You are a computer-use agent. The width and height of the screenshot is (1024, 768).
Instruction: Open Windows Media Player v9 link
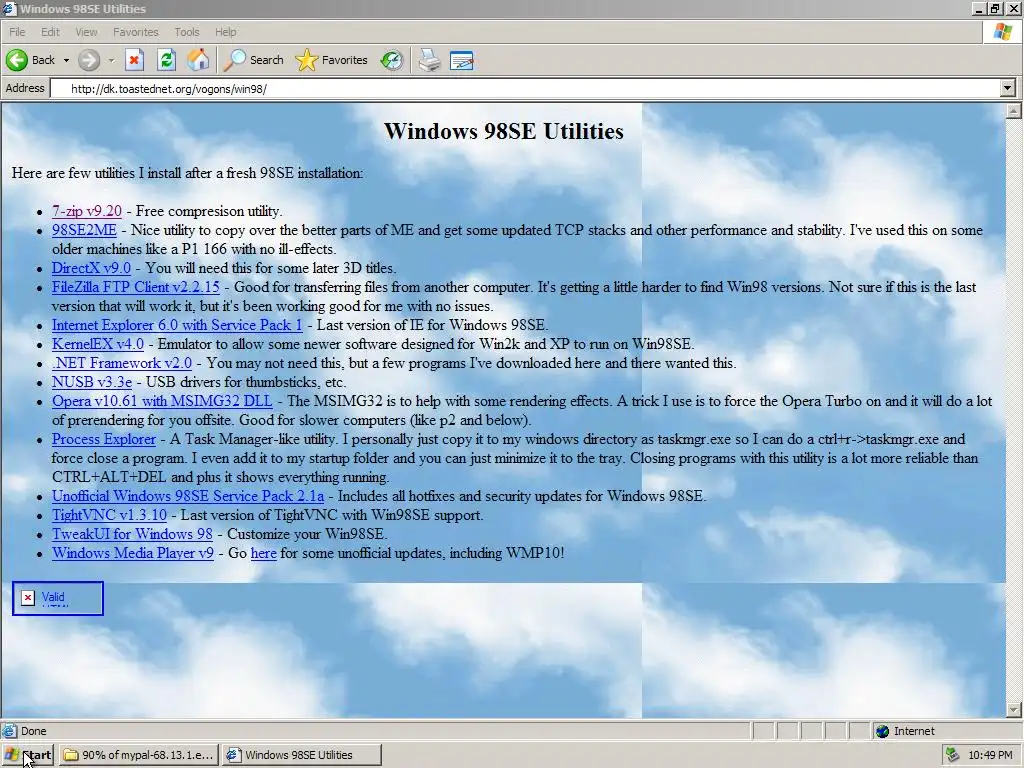(133, 552)
